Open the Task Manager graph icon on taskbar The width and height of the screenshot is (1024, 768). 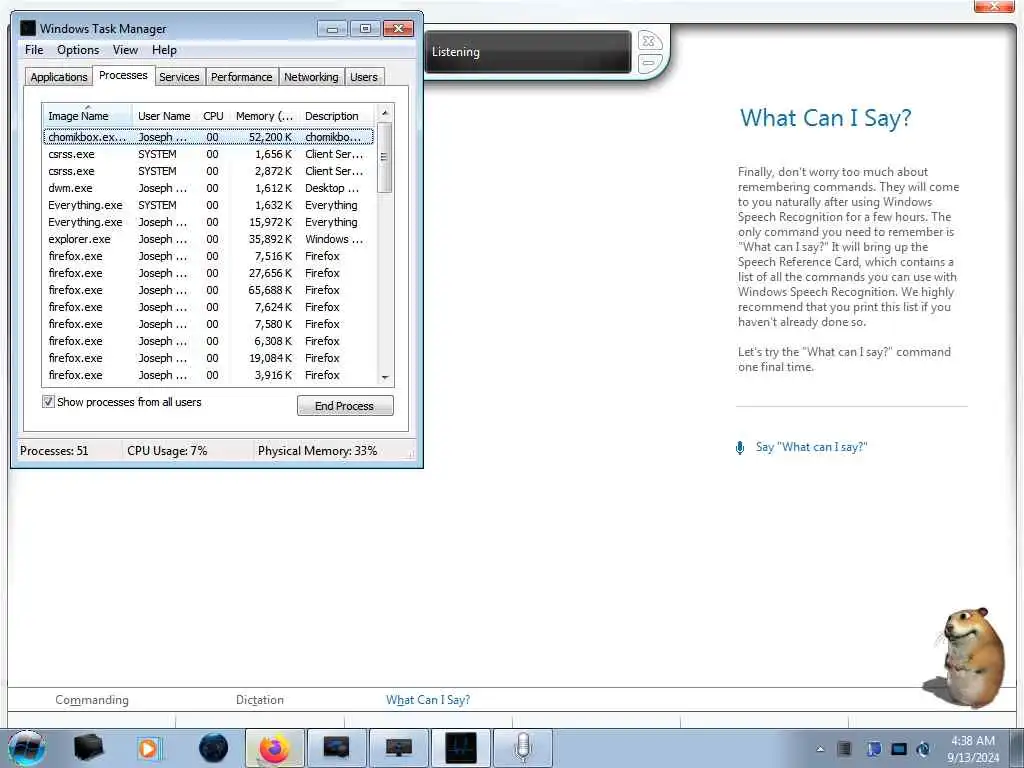[460, 748]
